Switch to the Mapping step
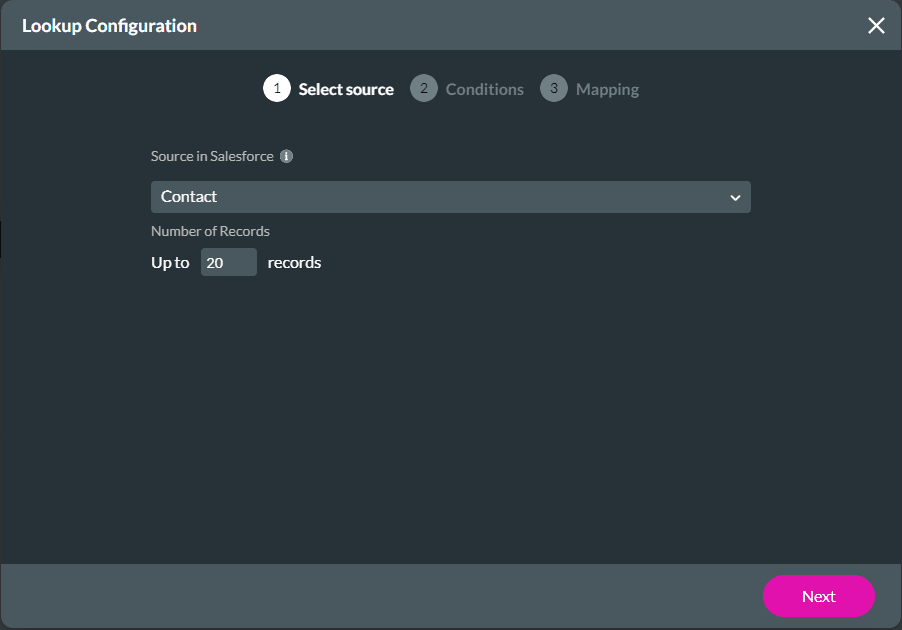Screen dimensions: 902x630 607,88
